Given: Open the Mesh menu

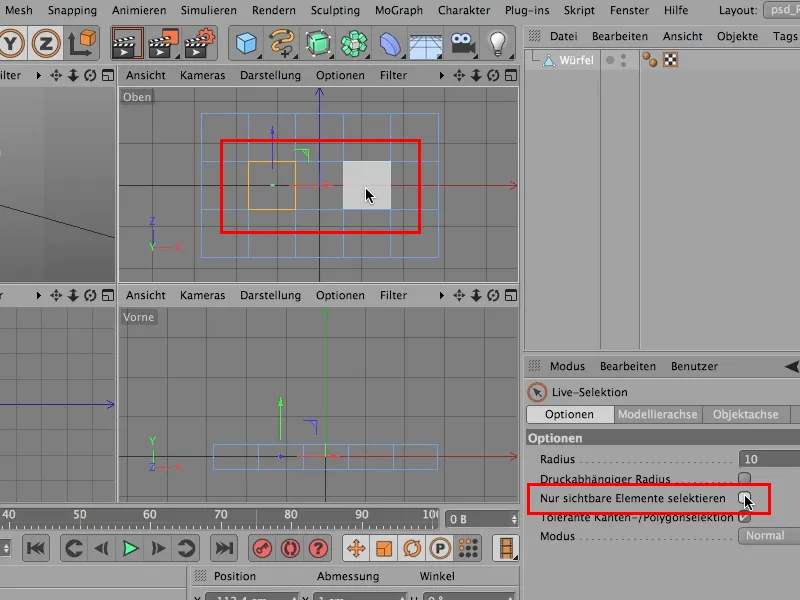Looking at the screenshot, I should [x=18, y=10].
